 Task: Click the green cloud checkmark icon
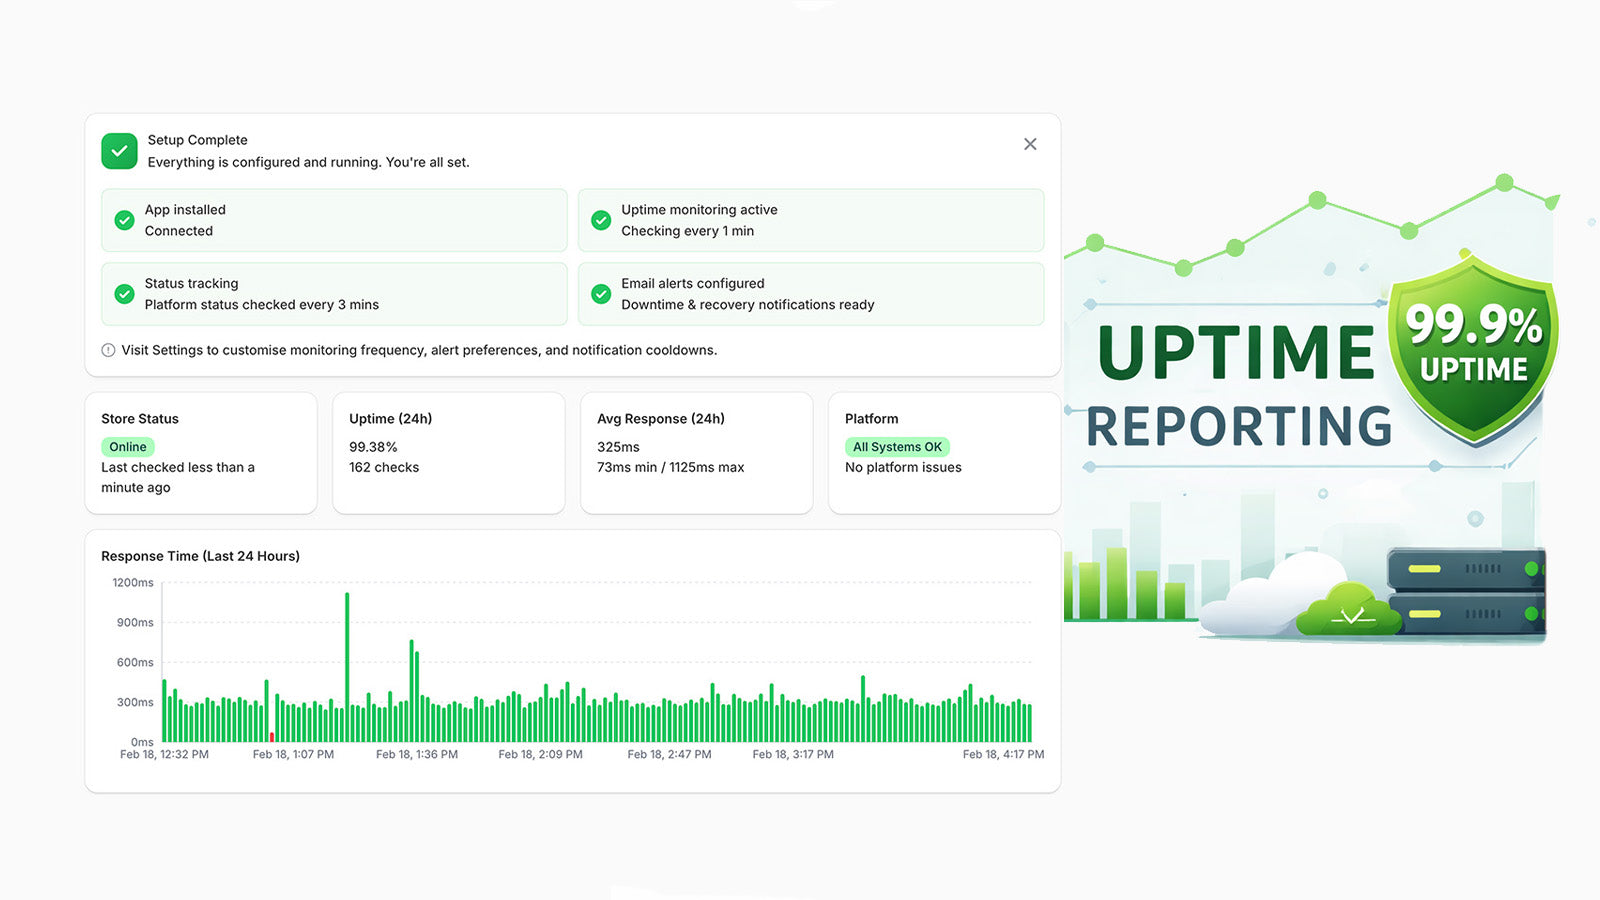pyautogui.click(x=1350, y=611)
